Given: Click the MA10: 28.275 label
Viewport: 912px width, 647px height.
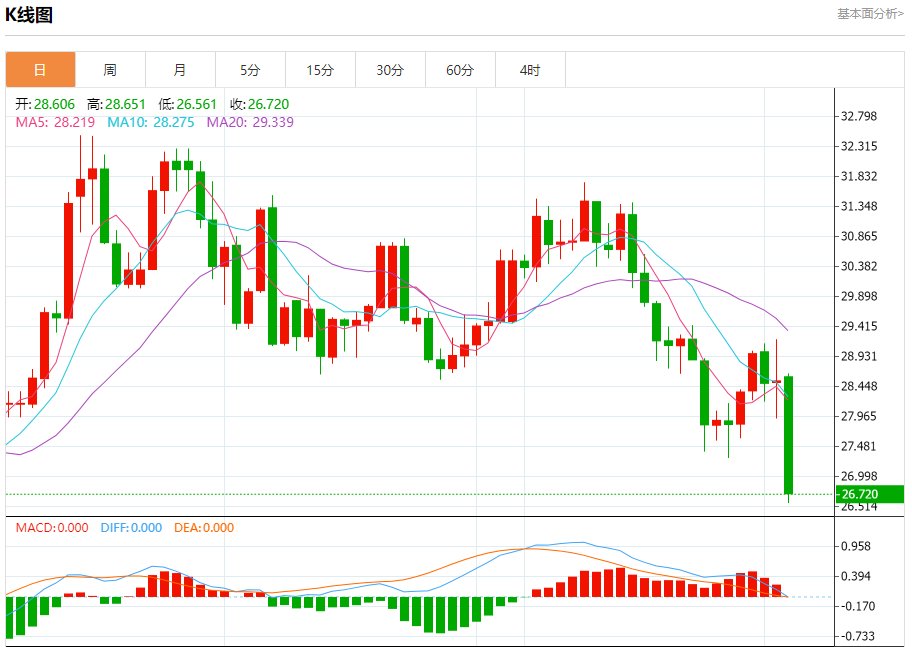Looking at the screenshot, I should coord(151,122).
